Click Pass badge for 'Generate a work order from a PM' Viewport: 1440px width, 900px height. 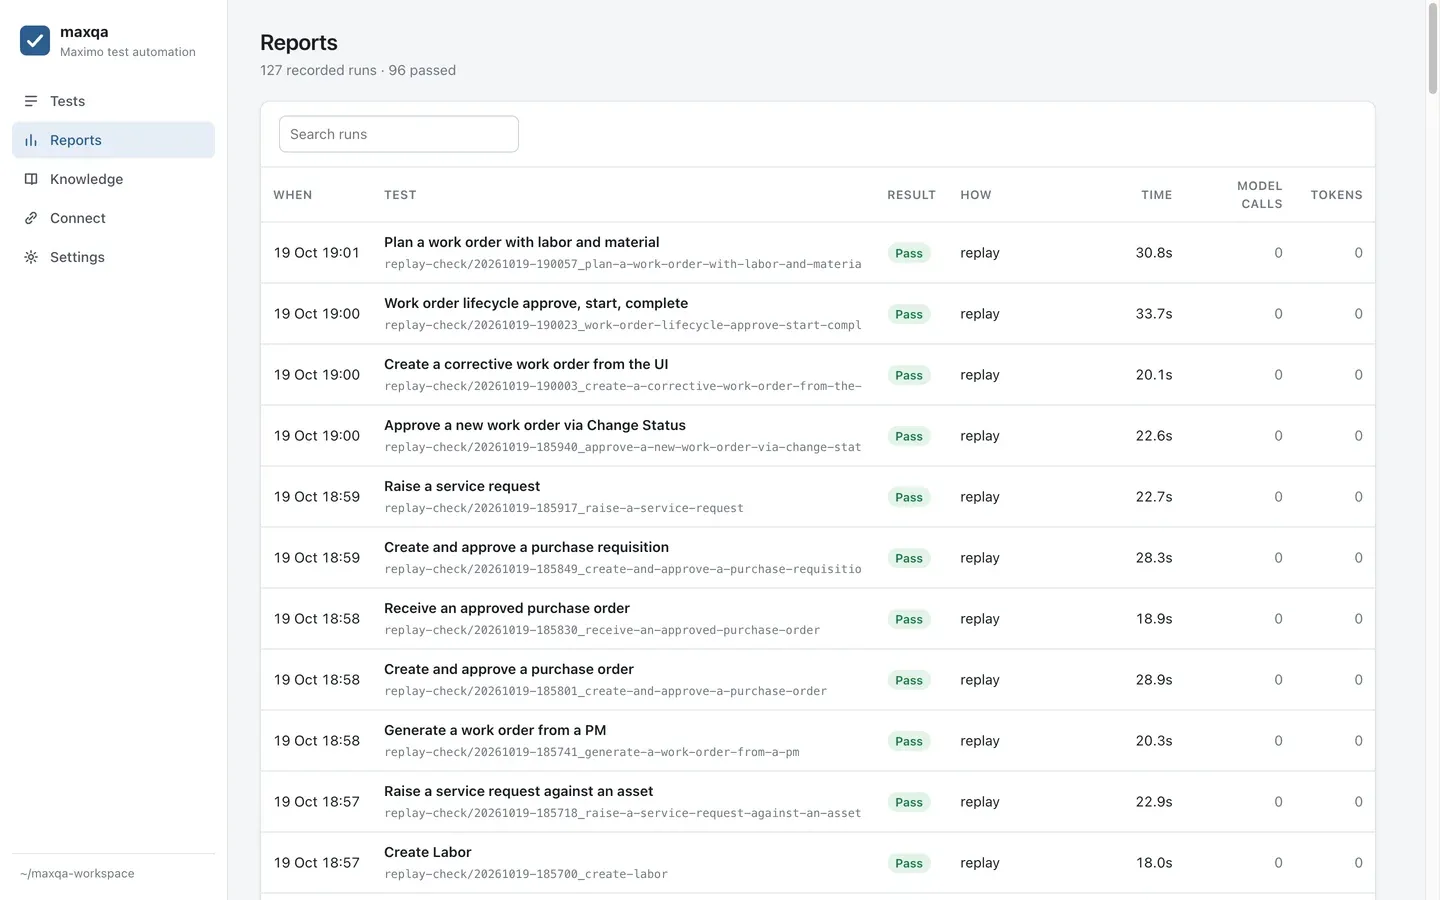(x=909, y=741)
